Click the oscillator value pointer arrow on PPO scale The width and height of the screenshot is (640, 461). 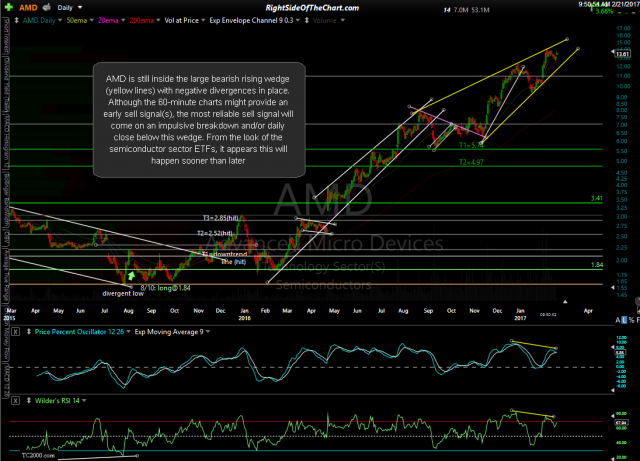(x=612, y=347)
